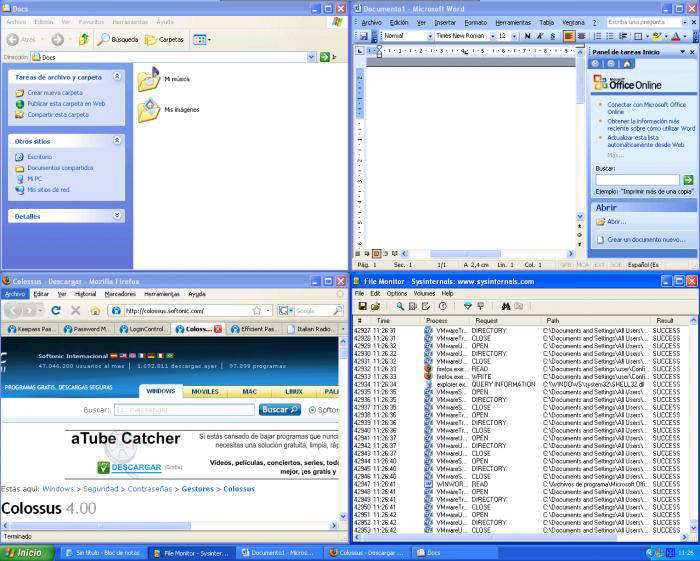Click Compartir esta carpeta link
The height and width of the screenshot is (561, 700).
(x=58, y=115)
